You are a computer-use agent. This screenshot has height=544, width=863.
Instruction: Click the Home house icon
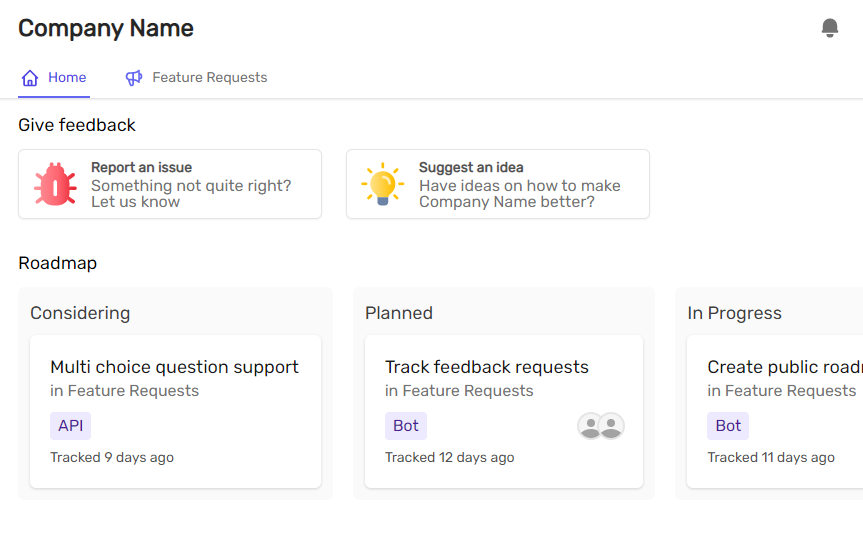click(x=30, y=78)
